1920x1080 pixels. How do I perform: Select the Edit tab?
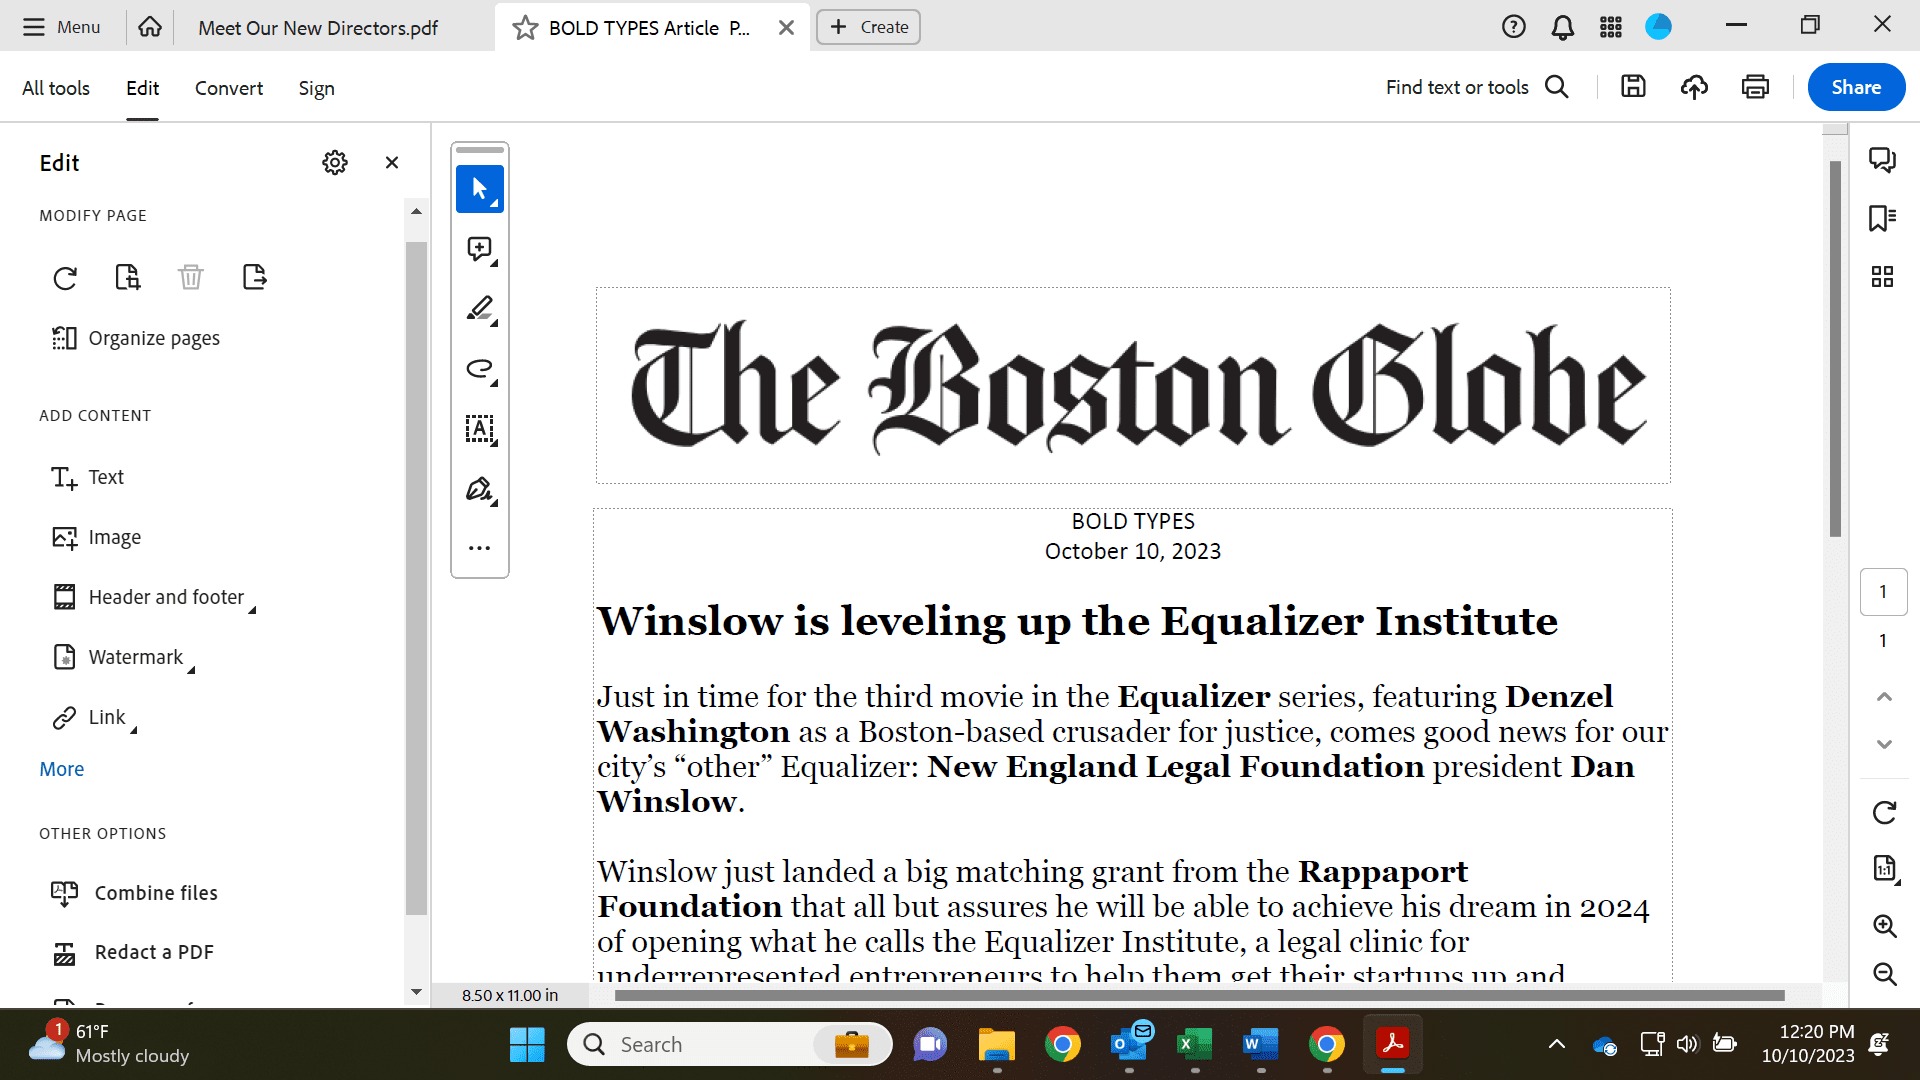(x=142, y=88)
